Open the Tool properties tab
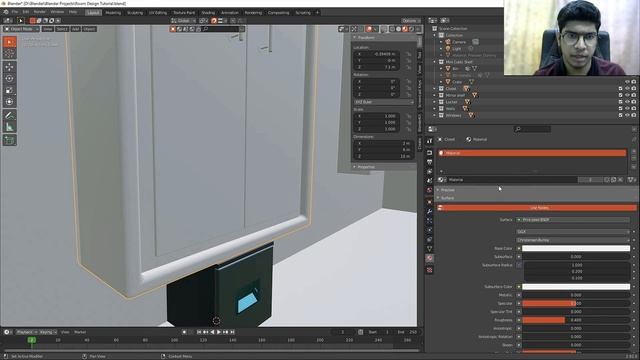 point(429,141)
